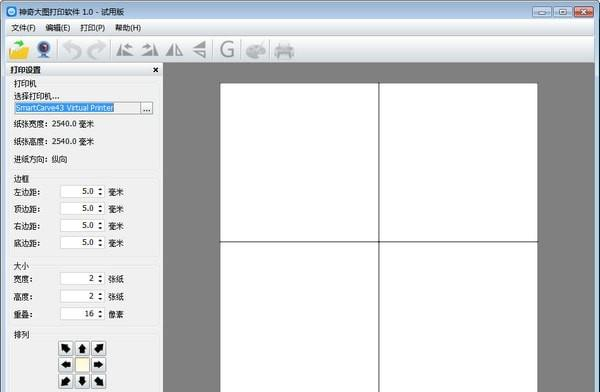Open image file with folder icon
600x392 pixels.
point(19,50)
